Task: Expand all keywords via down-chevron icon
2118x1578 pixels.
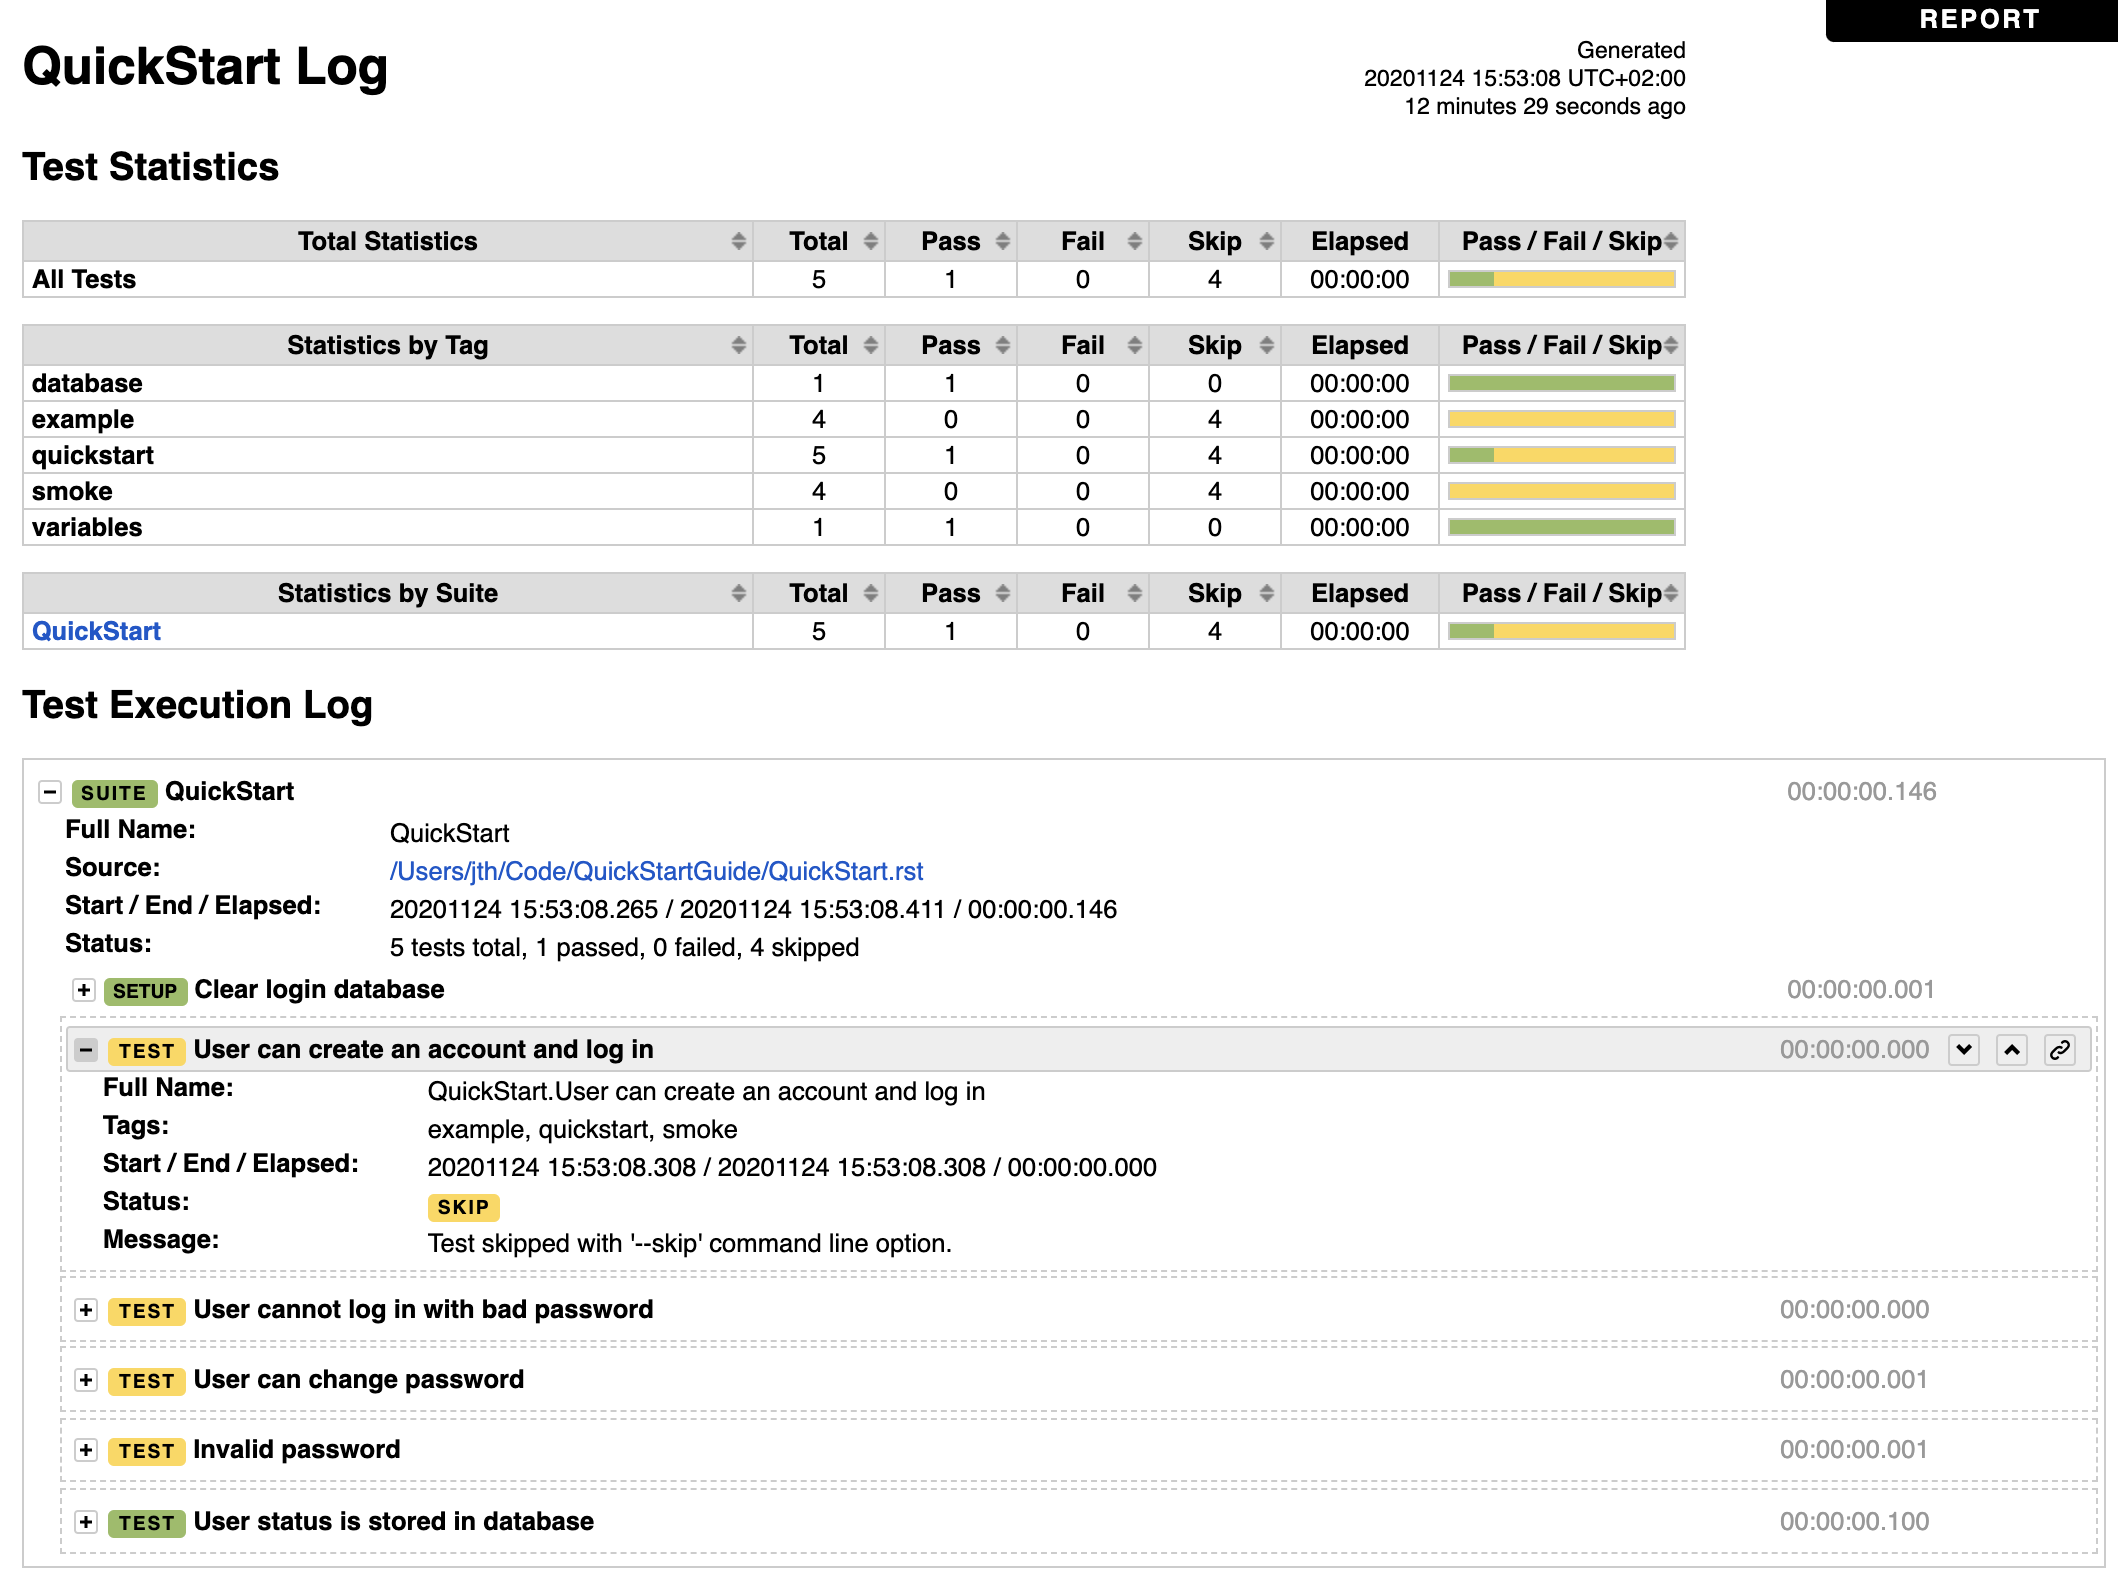Action: point(1964,1050)
